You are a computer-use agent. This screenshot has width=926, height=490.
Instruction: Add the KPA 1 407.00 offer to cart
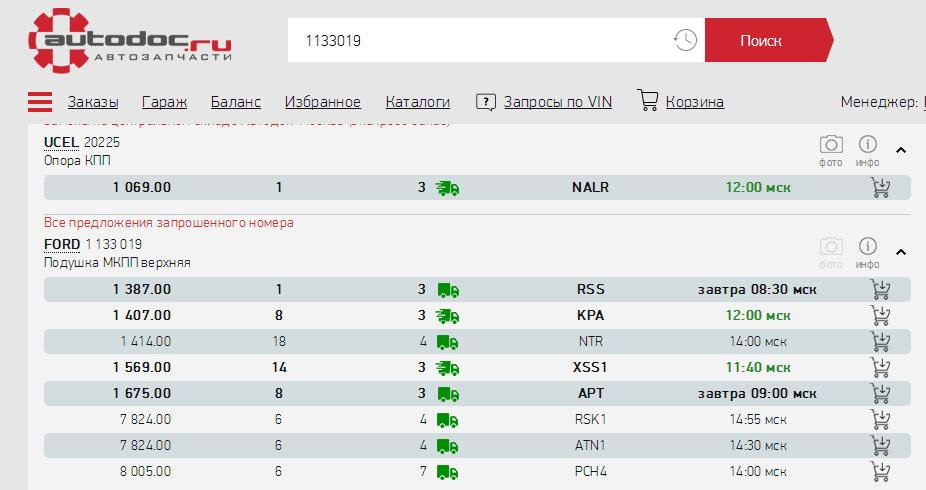(x=881, y=316)
